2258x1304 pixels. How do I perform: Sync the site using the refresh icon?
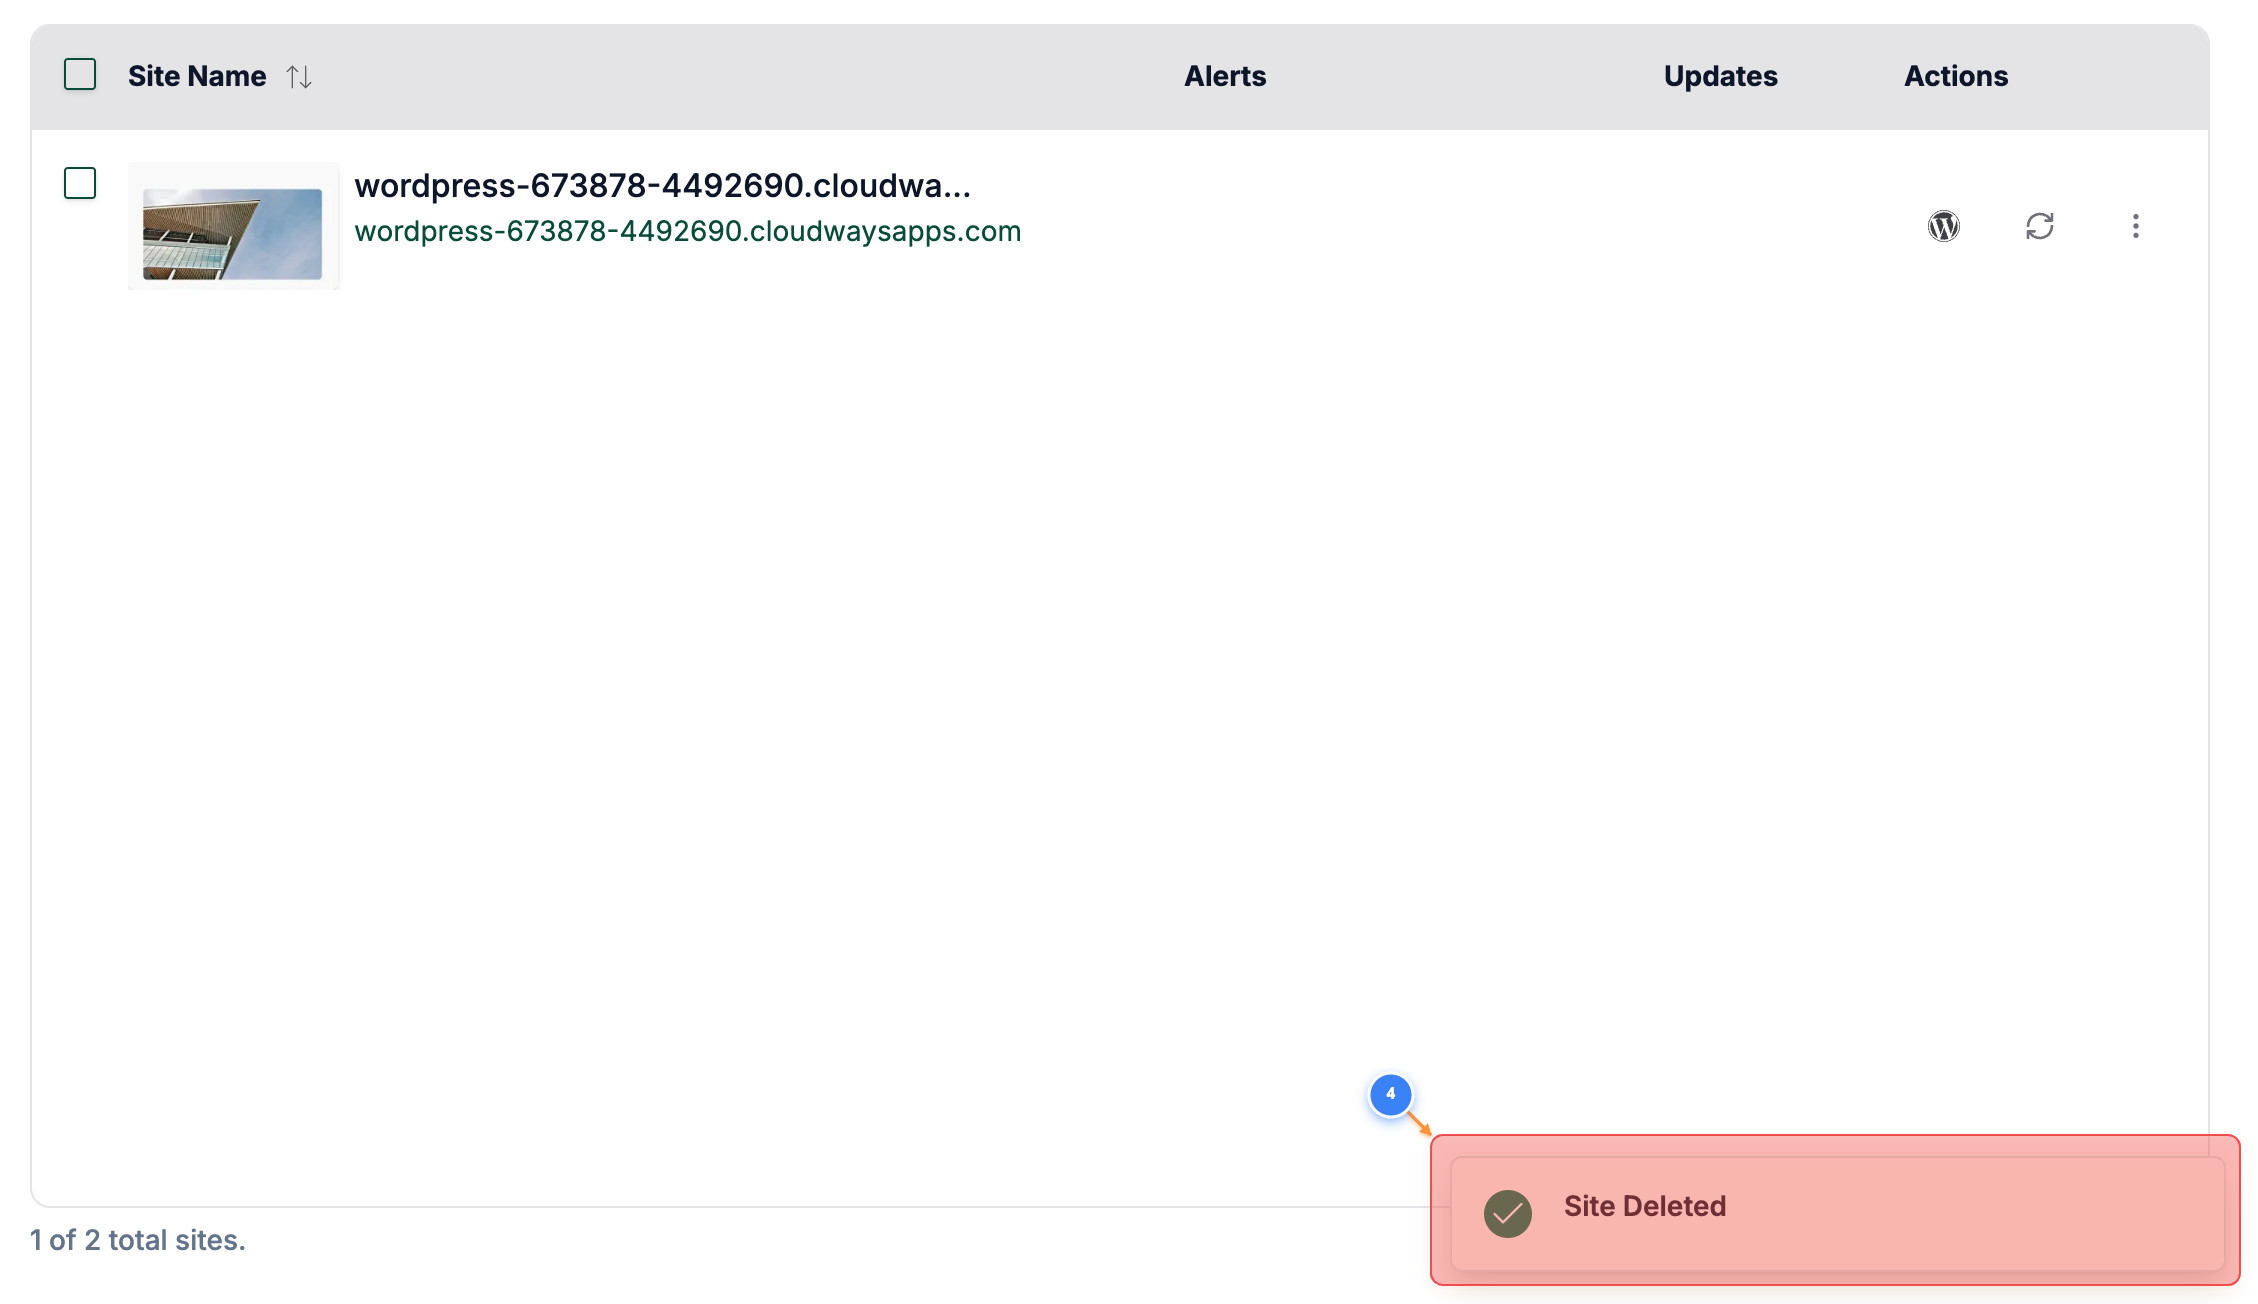point(2040,227)
